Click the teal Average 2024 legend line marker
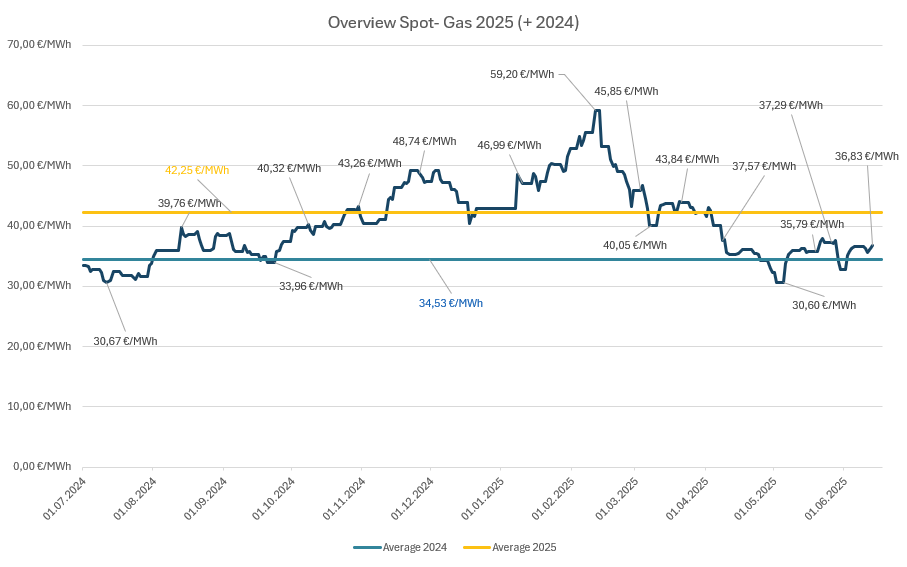Screen dimensions: 907x567 pyautogui.click(x=367, y=547)
